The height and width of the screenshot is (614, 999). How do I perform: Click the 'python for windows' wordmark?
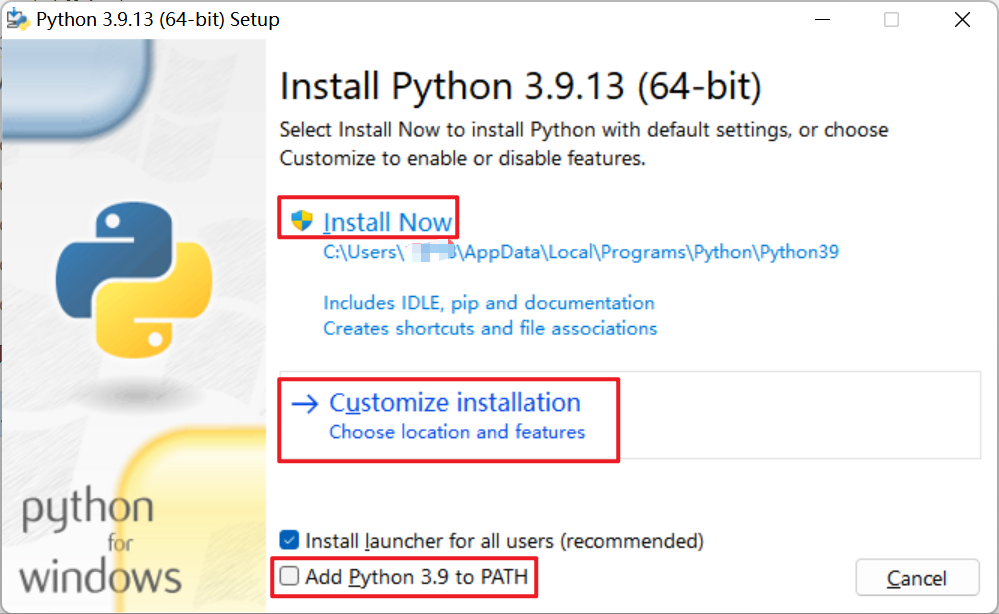(100, 542)
